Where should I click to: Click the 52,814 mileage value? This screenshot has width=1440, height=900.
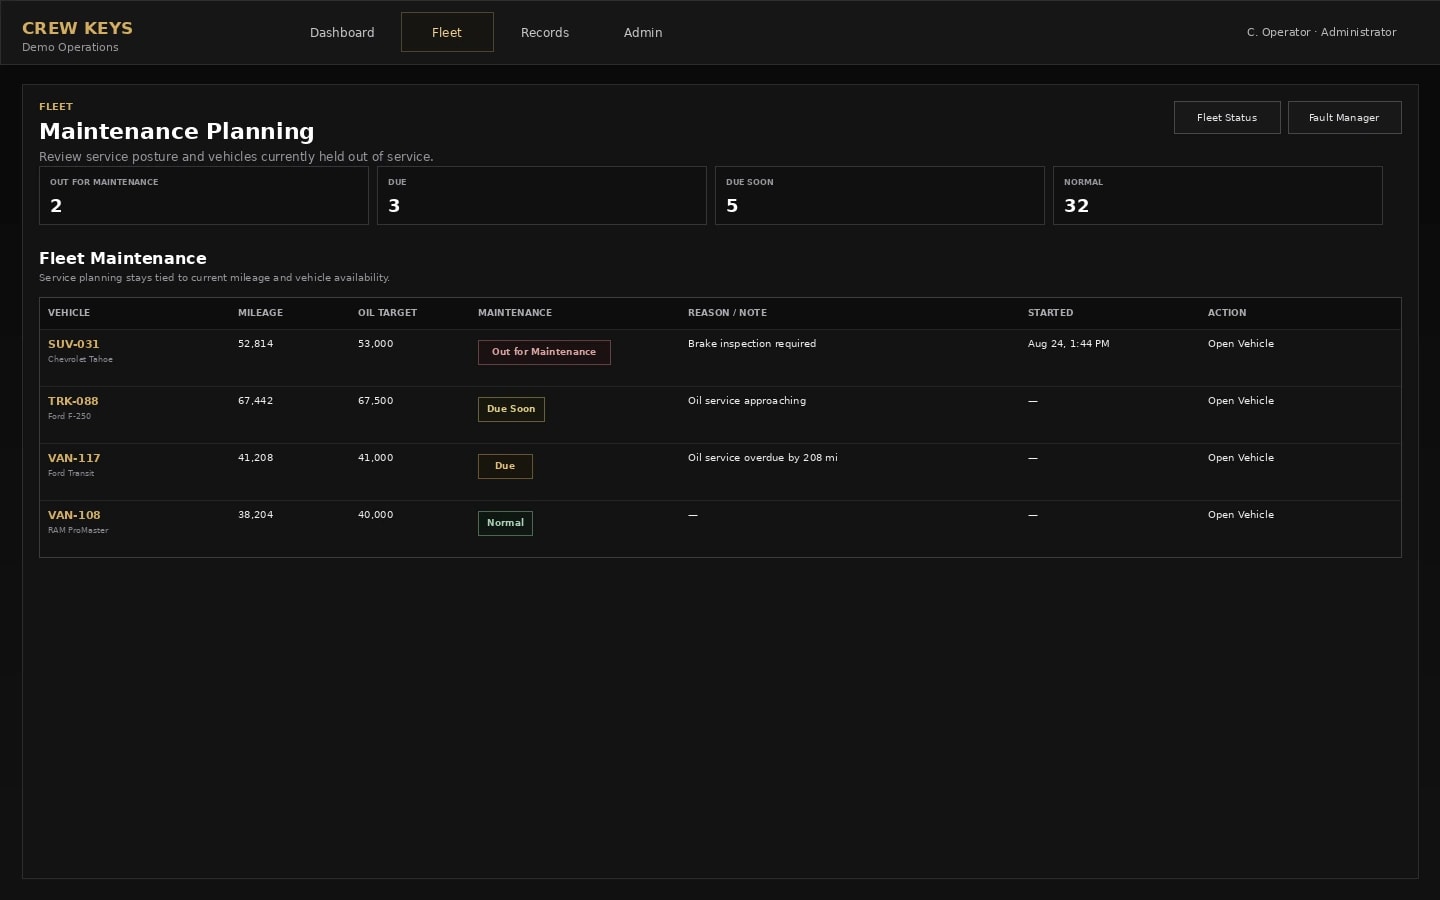coord(255,344)
